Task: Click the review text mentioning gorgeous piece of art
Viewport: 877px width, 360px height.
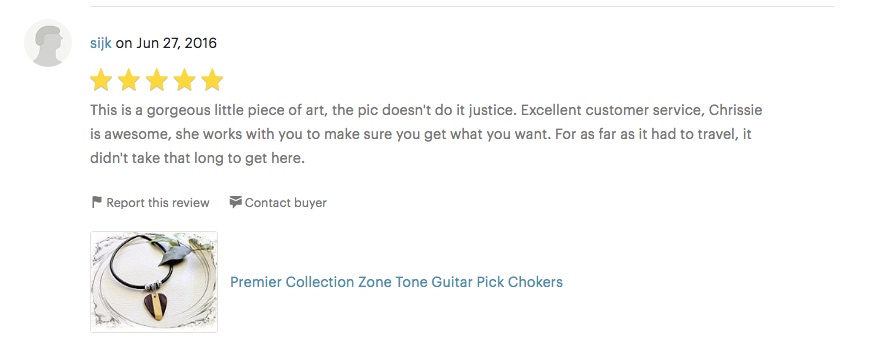Action: pos(426,110)
